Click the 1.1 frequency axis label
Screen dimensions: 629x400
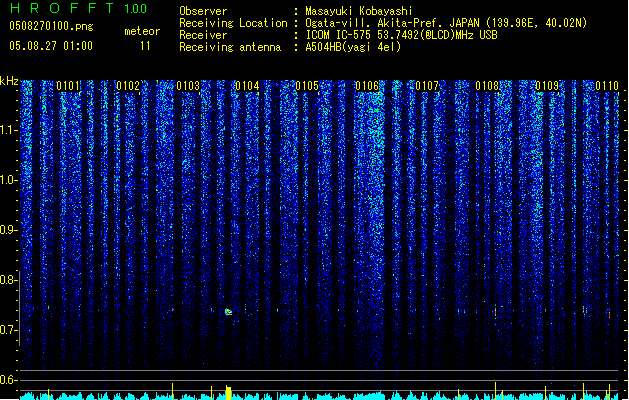click(x=8, y=130)
